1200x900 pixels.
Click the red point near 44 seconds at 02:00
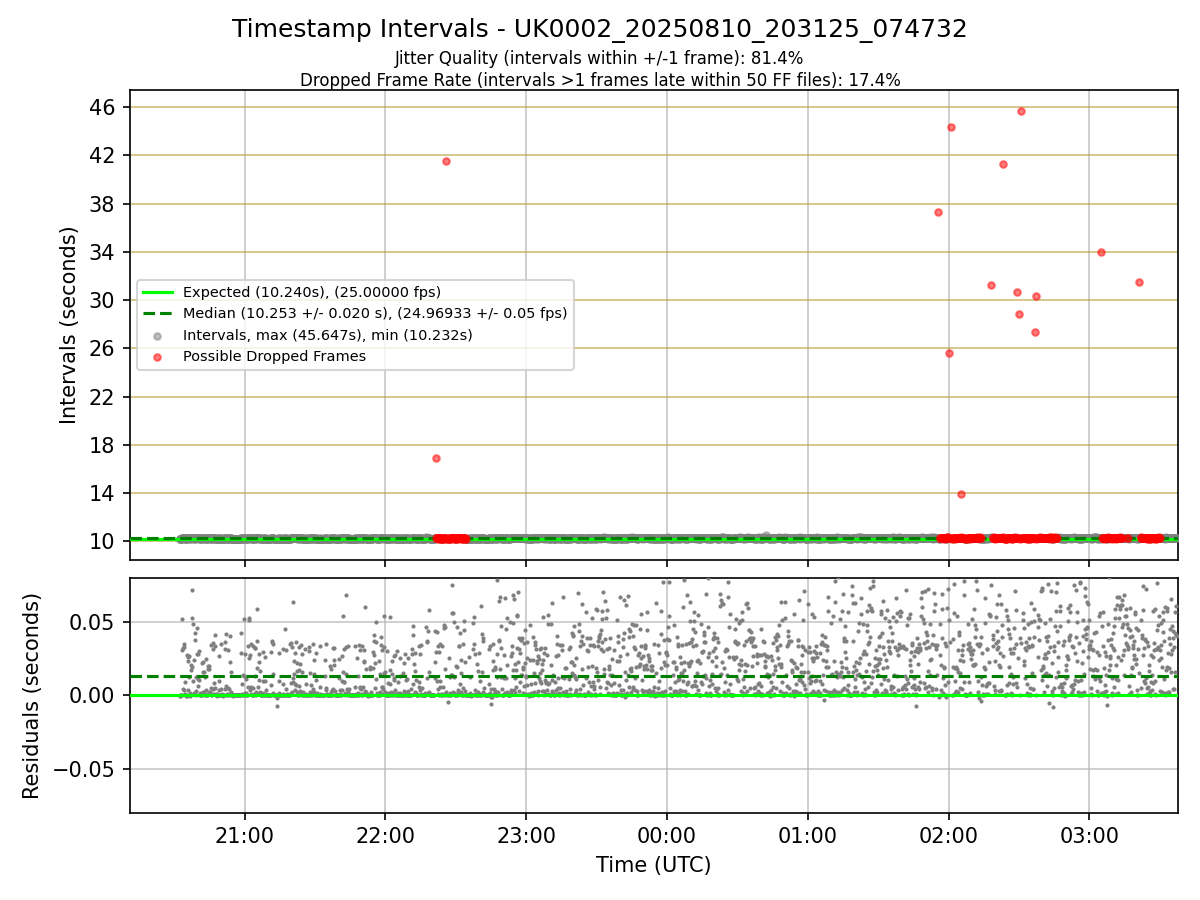[951, 127]
